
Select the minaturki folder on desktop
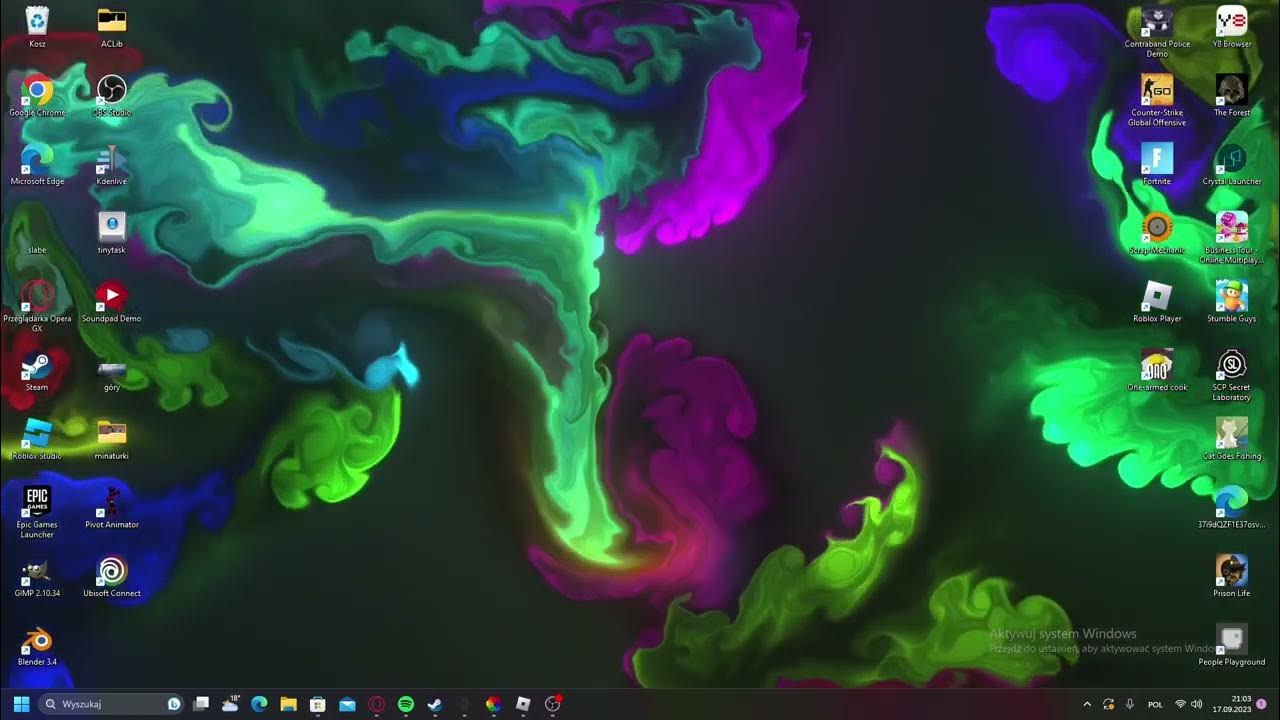point(112,439)
